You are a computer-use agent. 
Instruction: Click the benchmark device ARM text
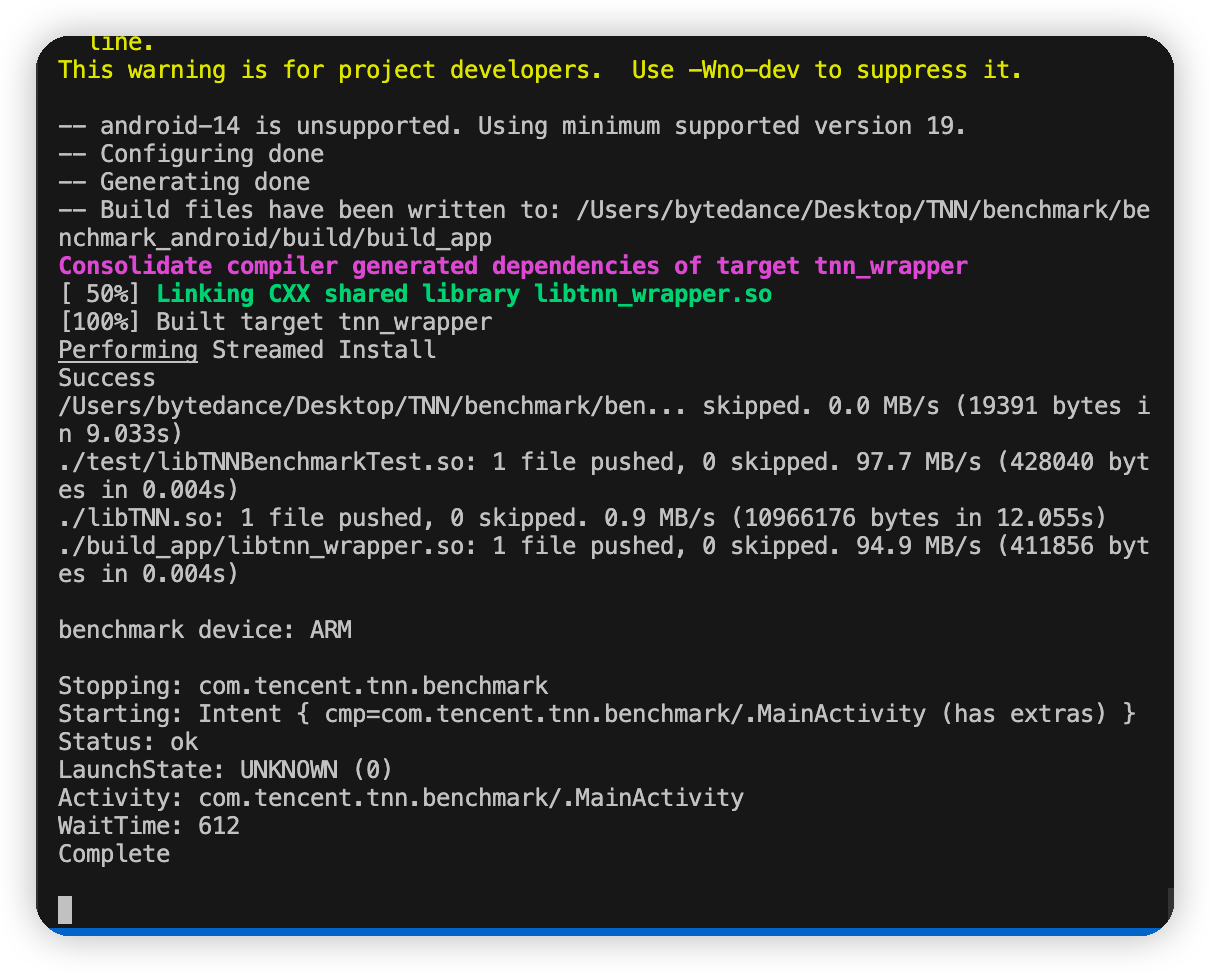205,629
